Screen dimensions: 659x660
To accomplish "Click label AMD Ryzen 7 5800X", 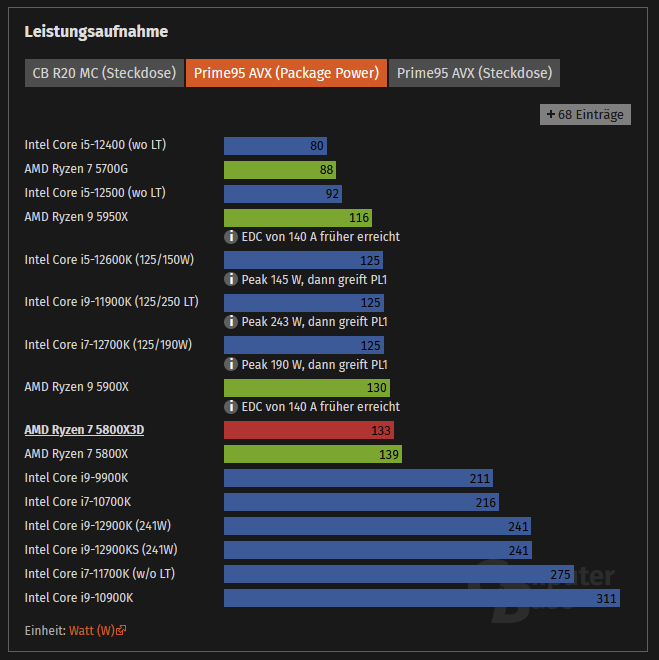I will click(76, 454).
